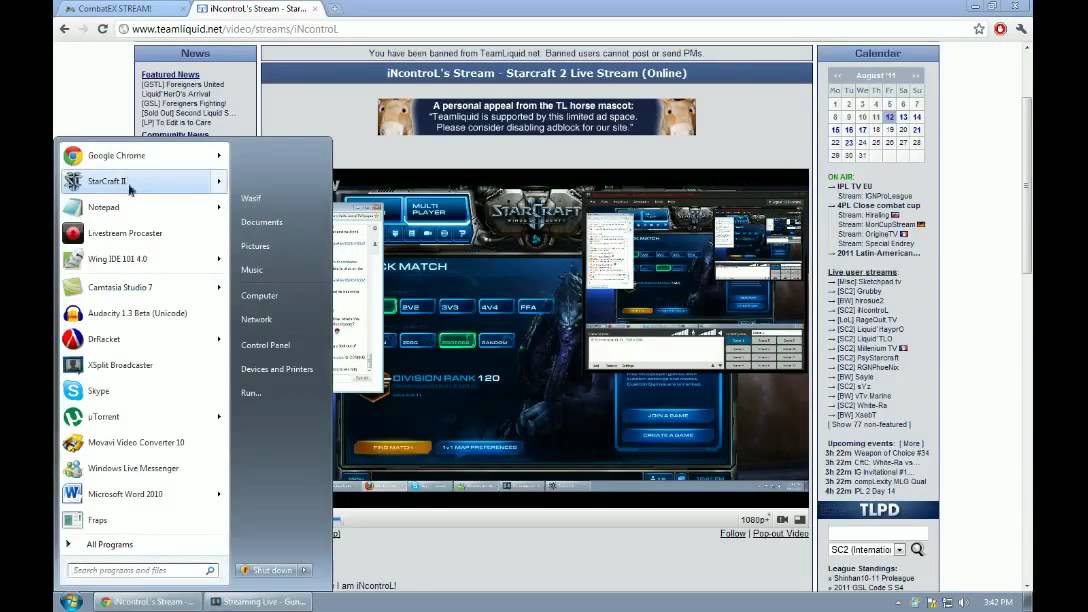Click TLPD search magnifier icon
This screenshot has height=612, width=1088.
coord(917,550)
